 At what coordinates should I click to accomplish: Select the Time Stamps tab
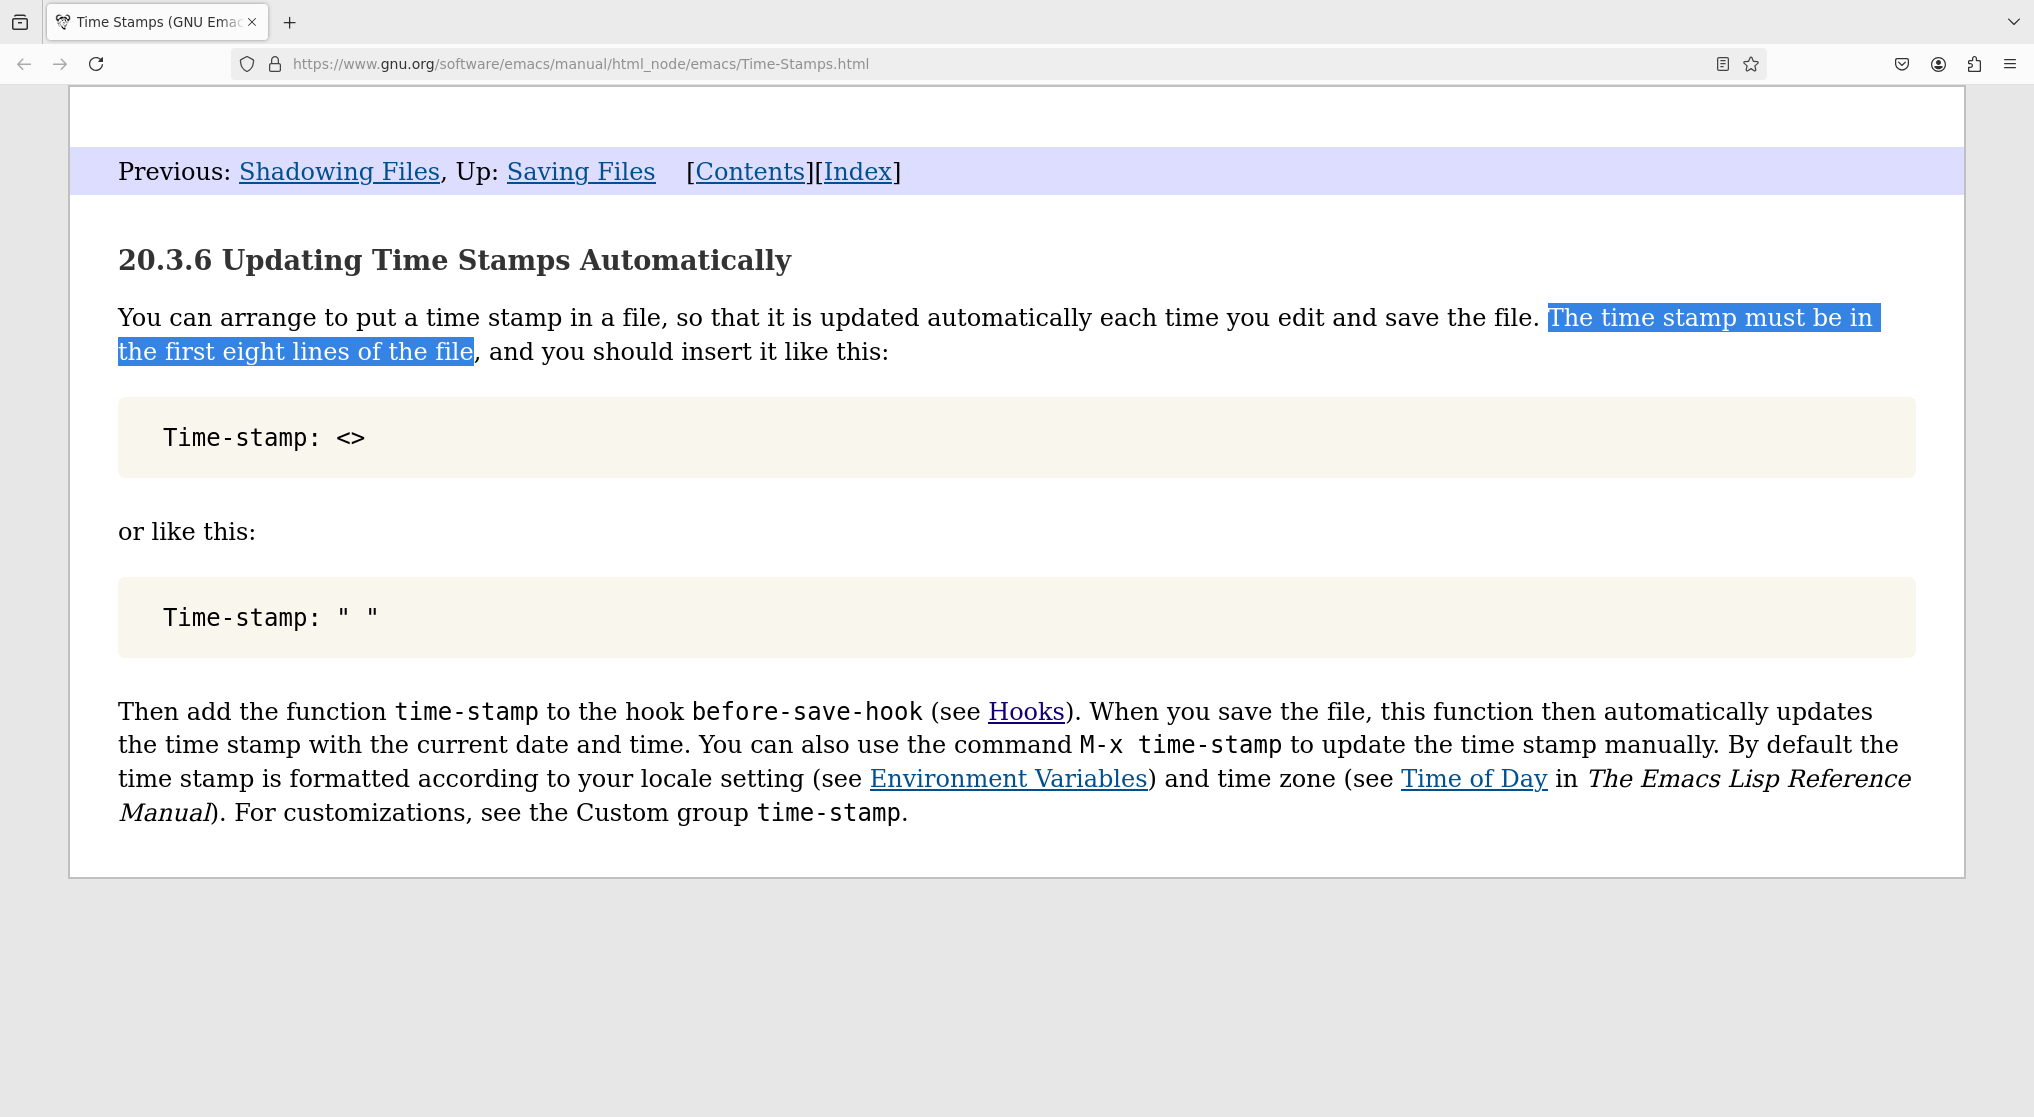click(x=150, y=22)
